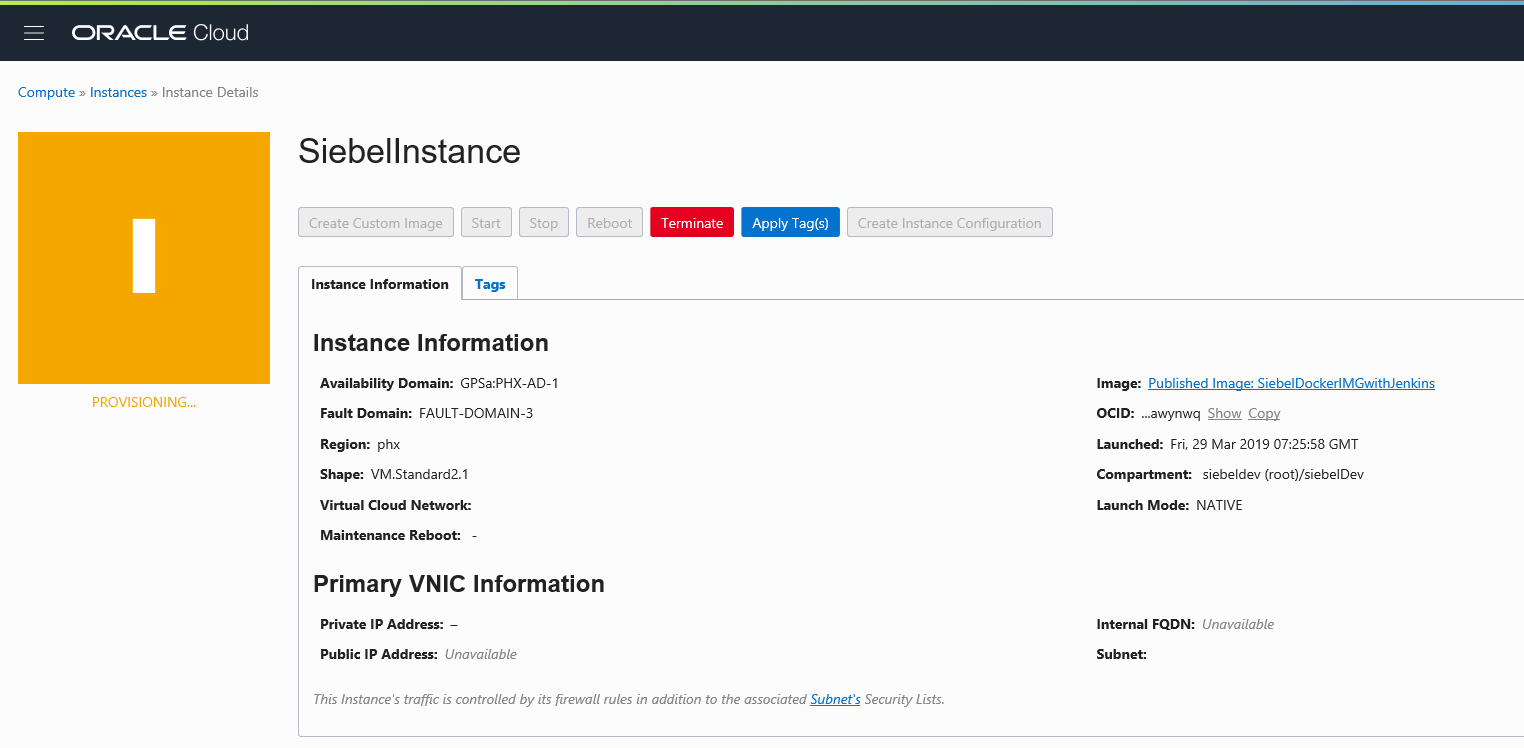Click the Oracle Cloud logo
The height and width of the screenshot is (748, 1524).
(x=159, y=31)
